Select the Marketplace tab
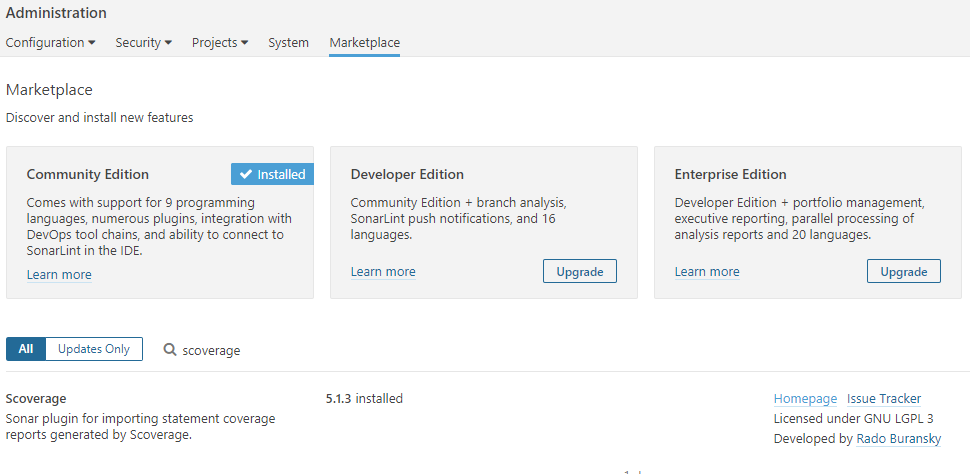This screenshot has width=970, height=474. pos(364,43)
